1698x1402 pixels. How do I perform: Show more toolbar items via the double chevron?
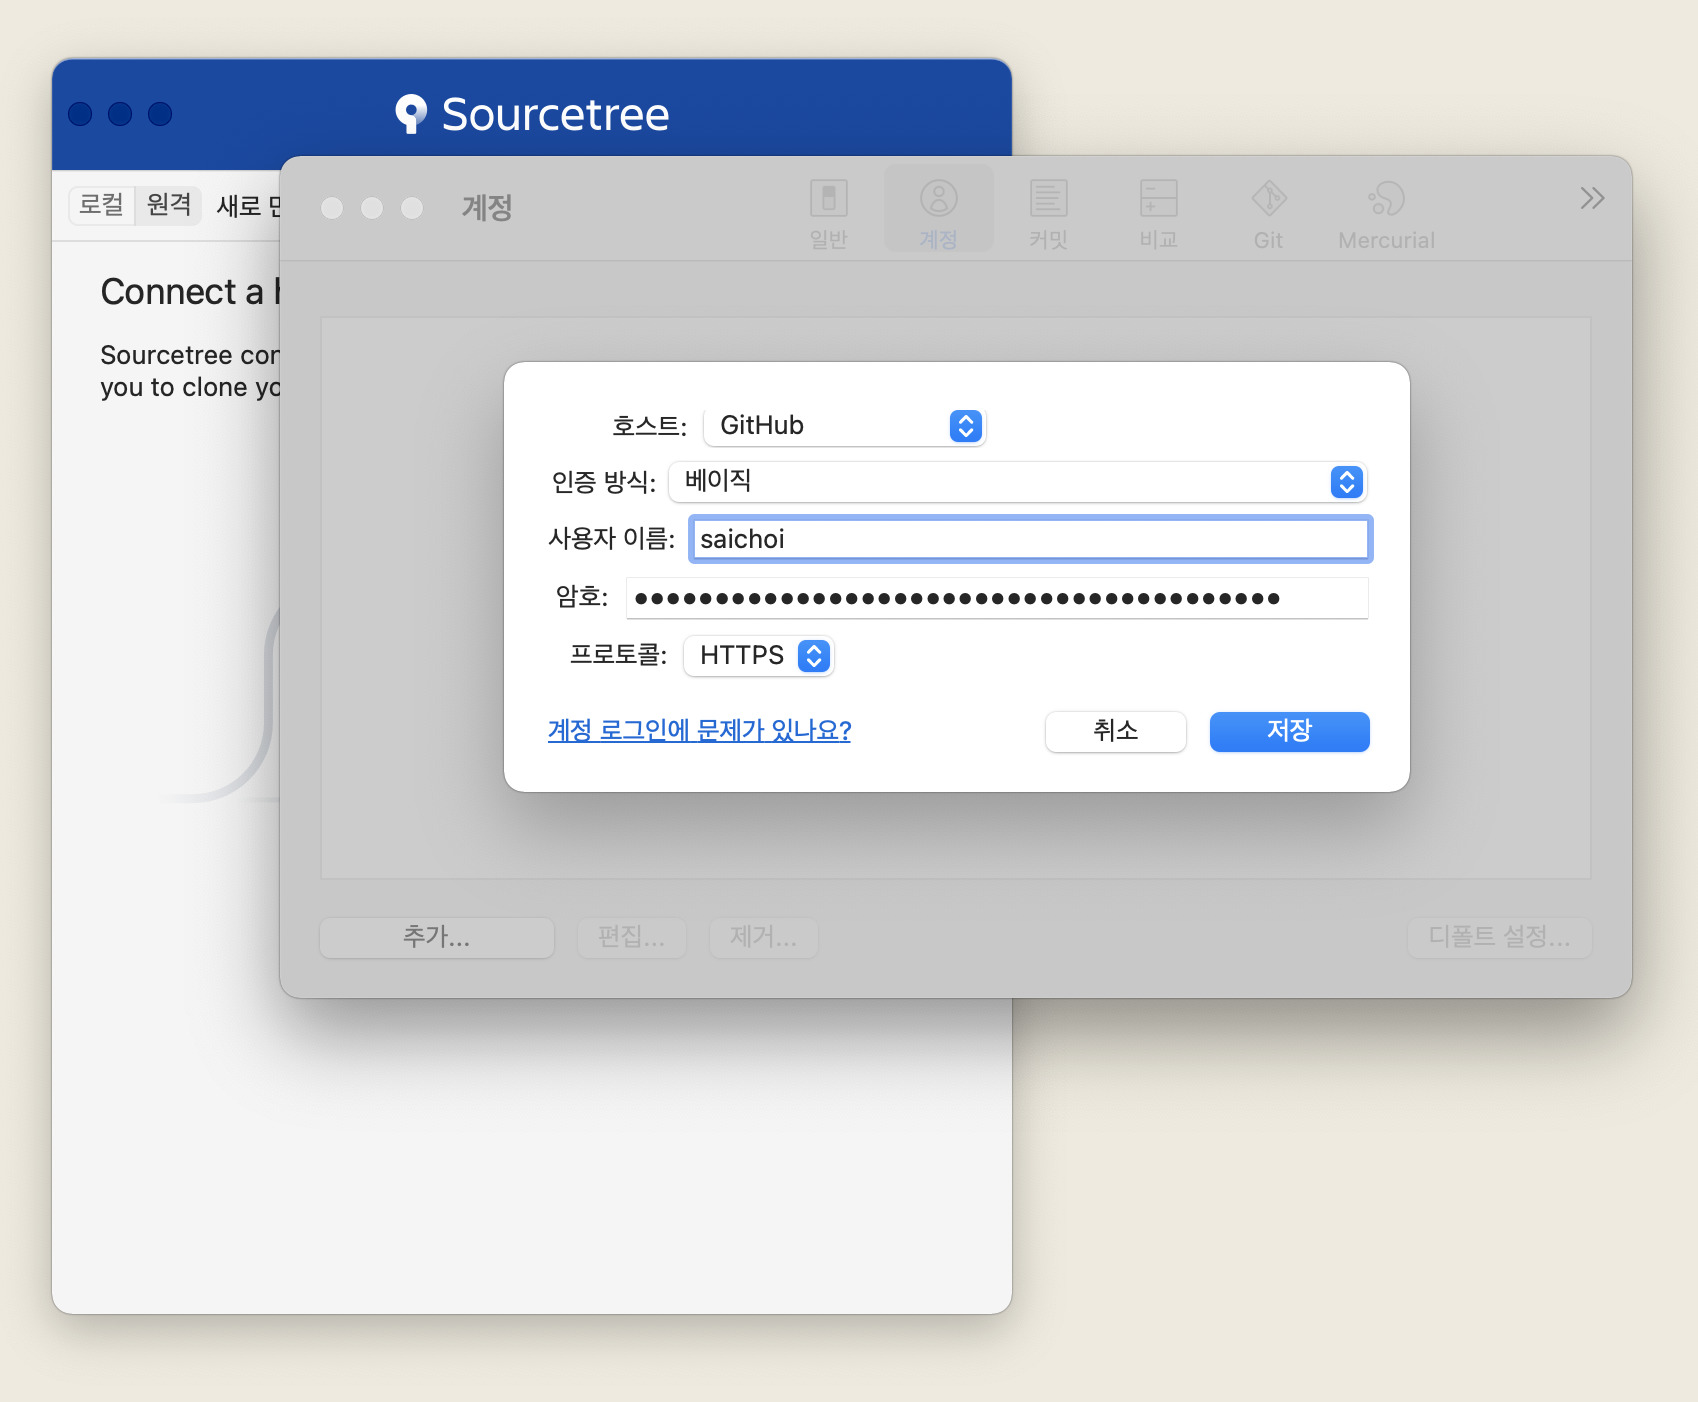click(x=1592, y=198)
